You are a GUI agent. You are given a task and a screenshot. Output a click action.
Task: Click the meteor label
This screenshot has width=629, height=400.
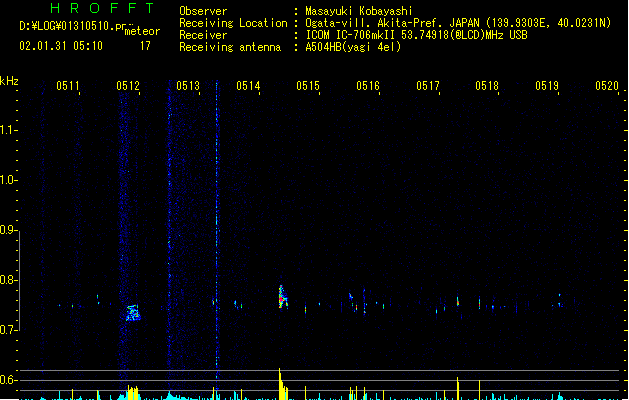142,31
